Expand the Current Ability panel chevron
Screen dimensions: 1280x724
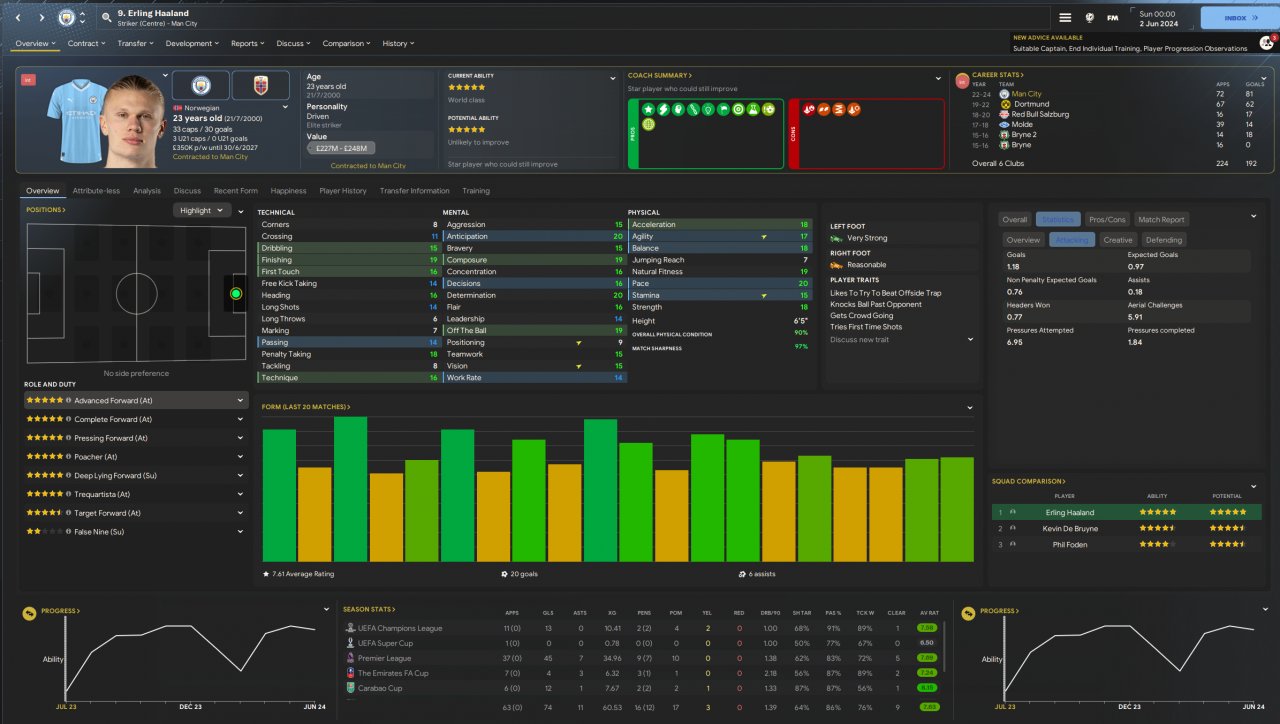pyautogui.click(x=613, y=77)
